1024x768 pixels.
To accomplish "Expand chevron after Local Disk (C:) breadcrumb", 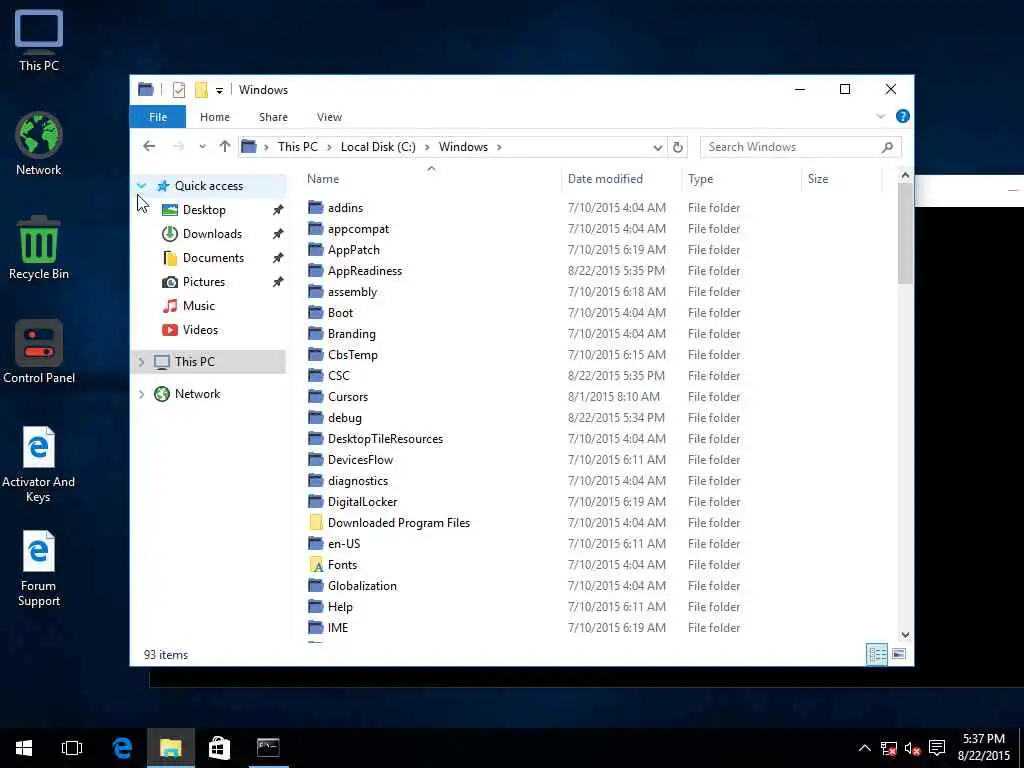I will pos(427,147).
